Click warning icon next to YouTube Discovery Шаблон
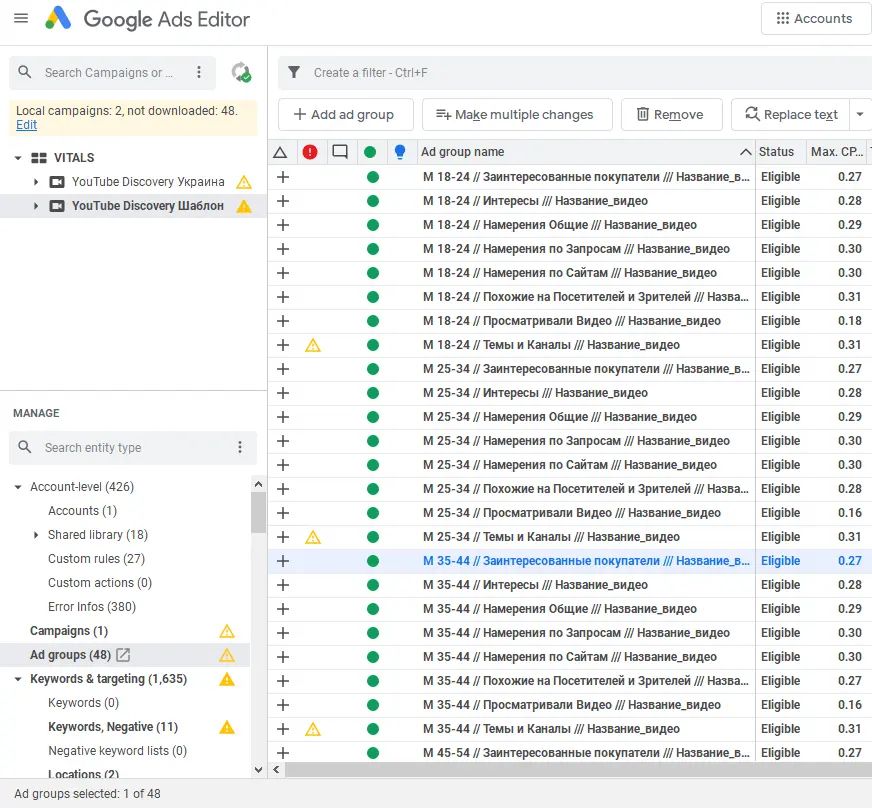The width and height of the screenshot is (872, 808). 244,206
